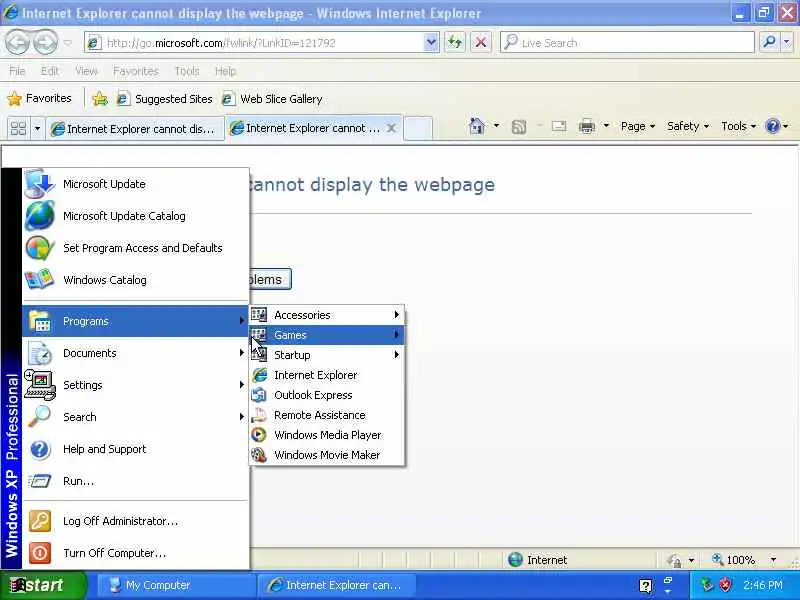Click the Web Slice Gallery link
Viewport: 800px width, 600px height.
tap(272, 98)
